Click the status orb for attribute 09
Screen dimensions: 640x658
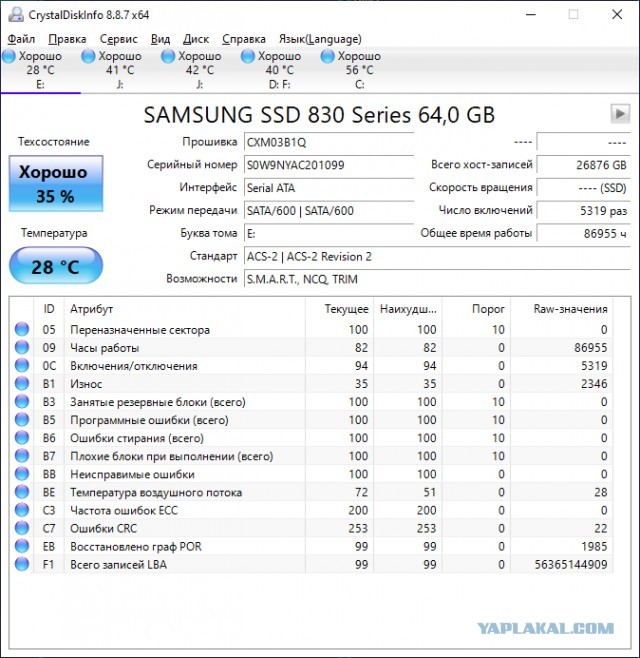pyautogui.click(x=22, y=347)
